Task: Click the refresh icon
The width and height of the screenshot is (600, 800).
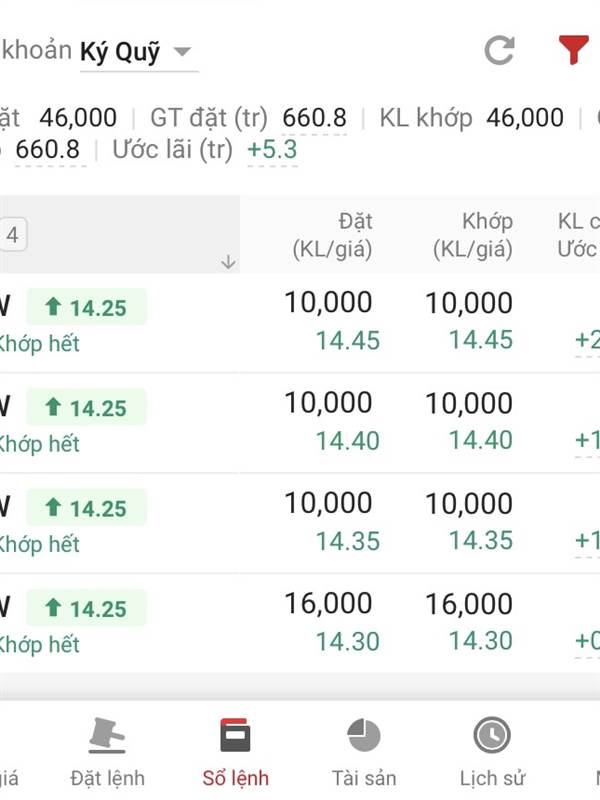Action: click(x=499, y=51)
